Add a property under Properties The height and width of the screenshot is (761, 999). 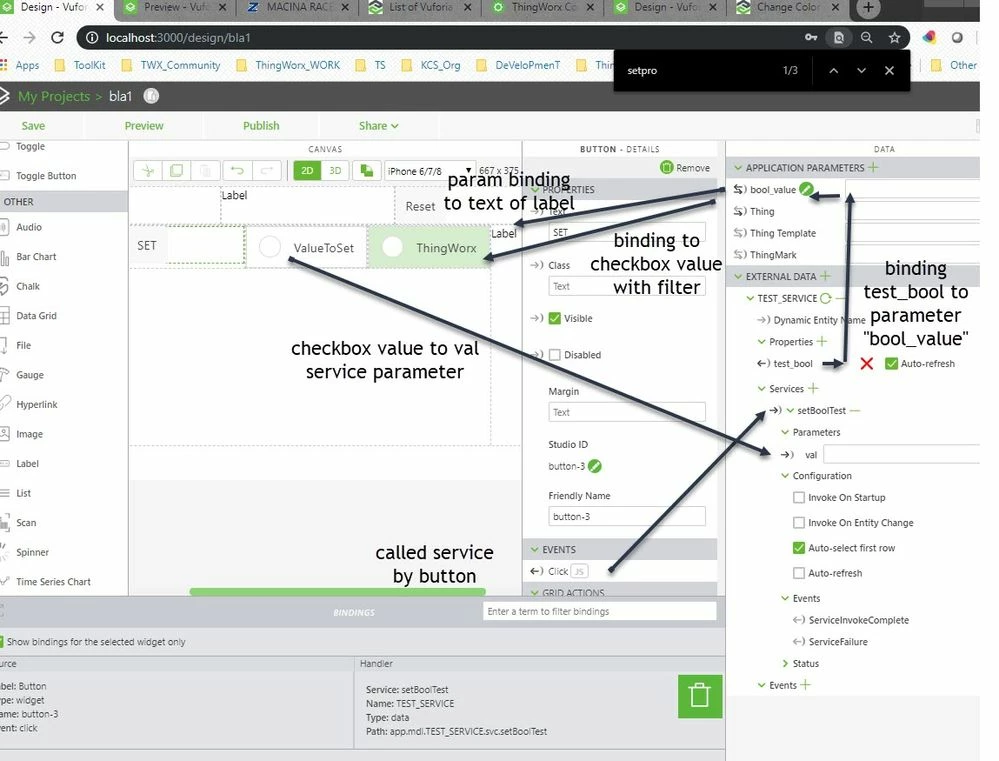(x=822, y=342)
